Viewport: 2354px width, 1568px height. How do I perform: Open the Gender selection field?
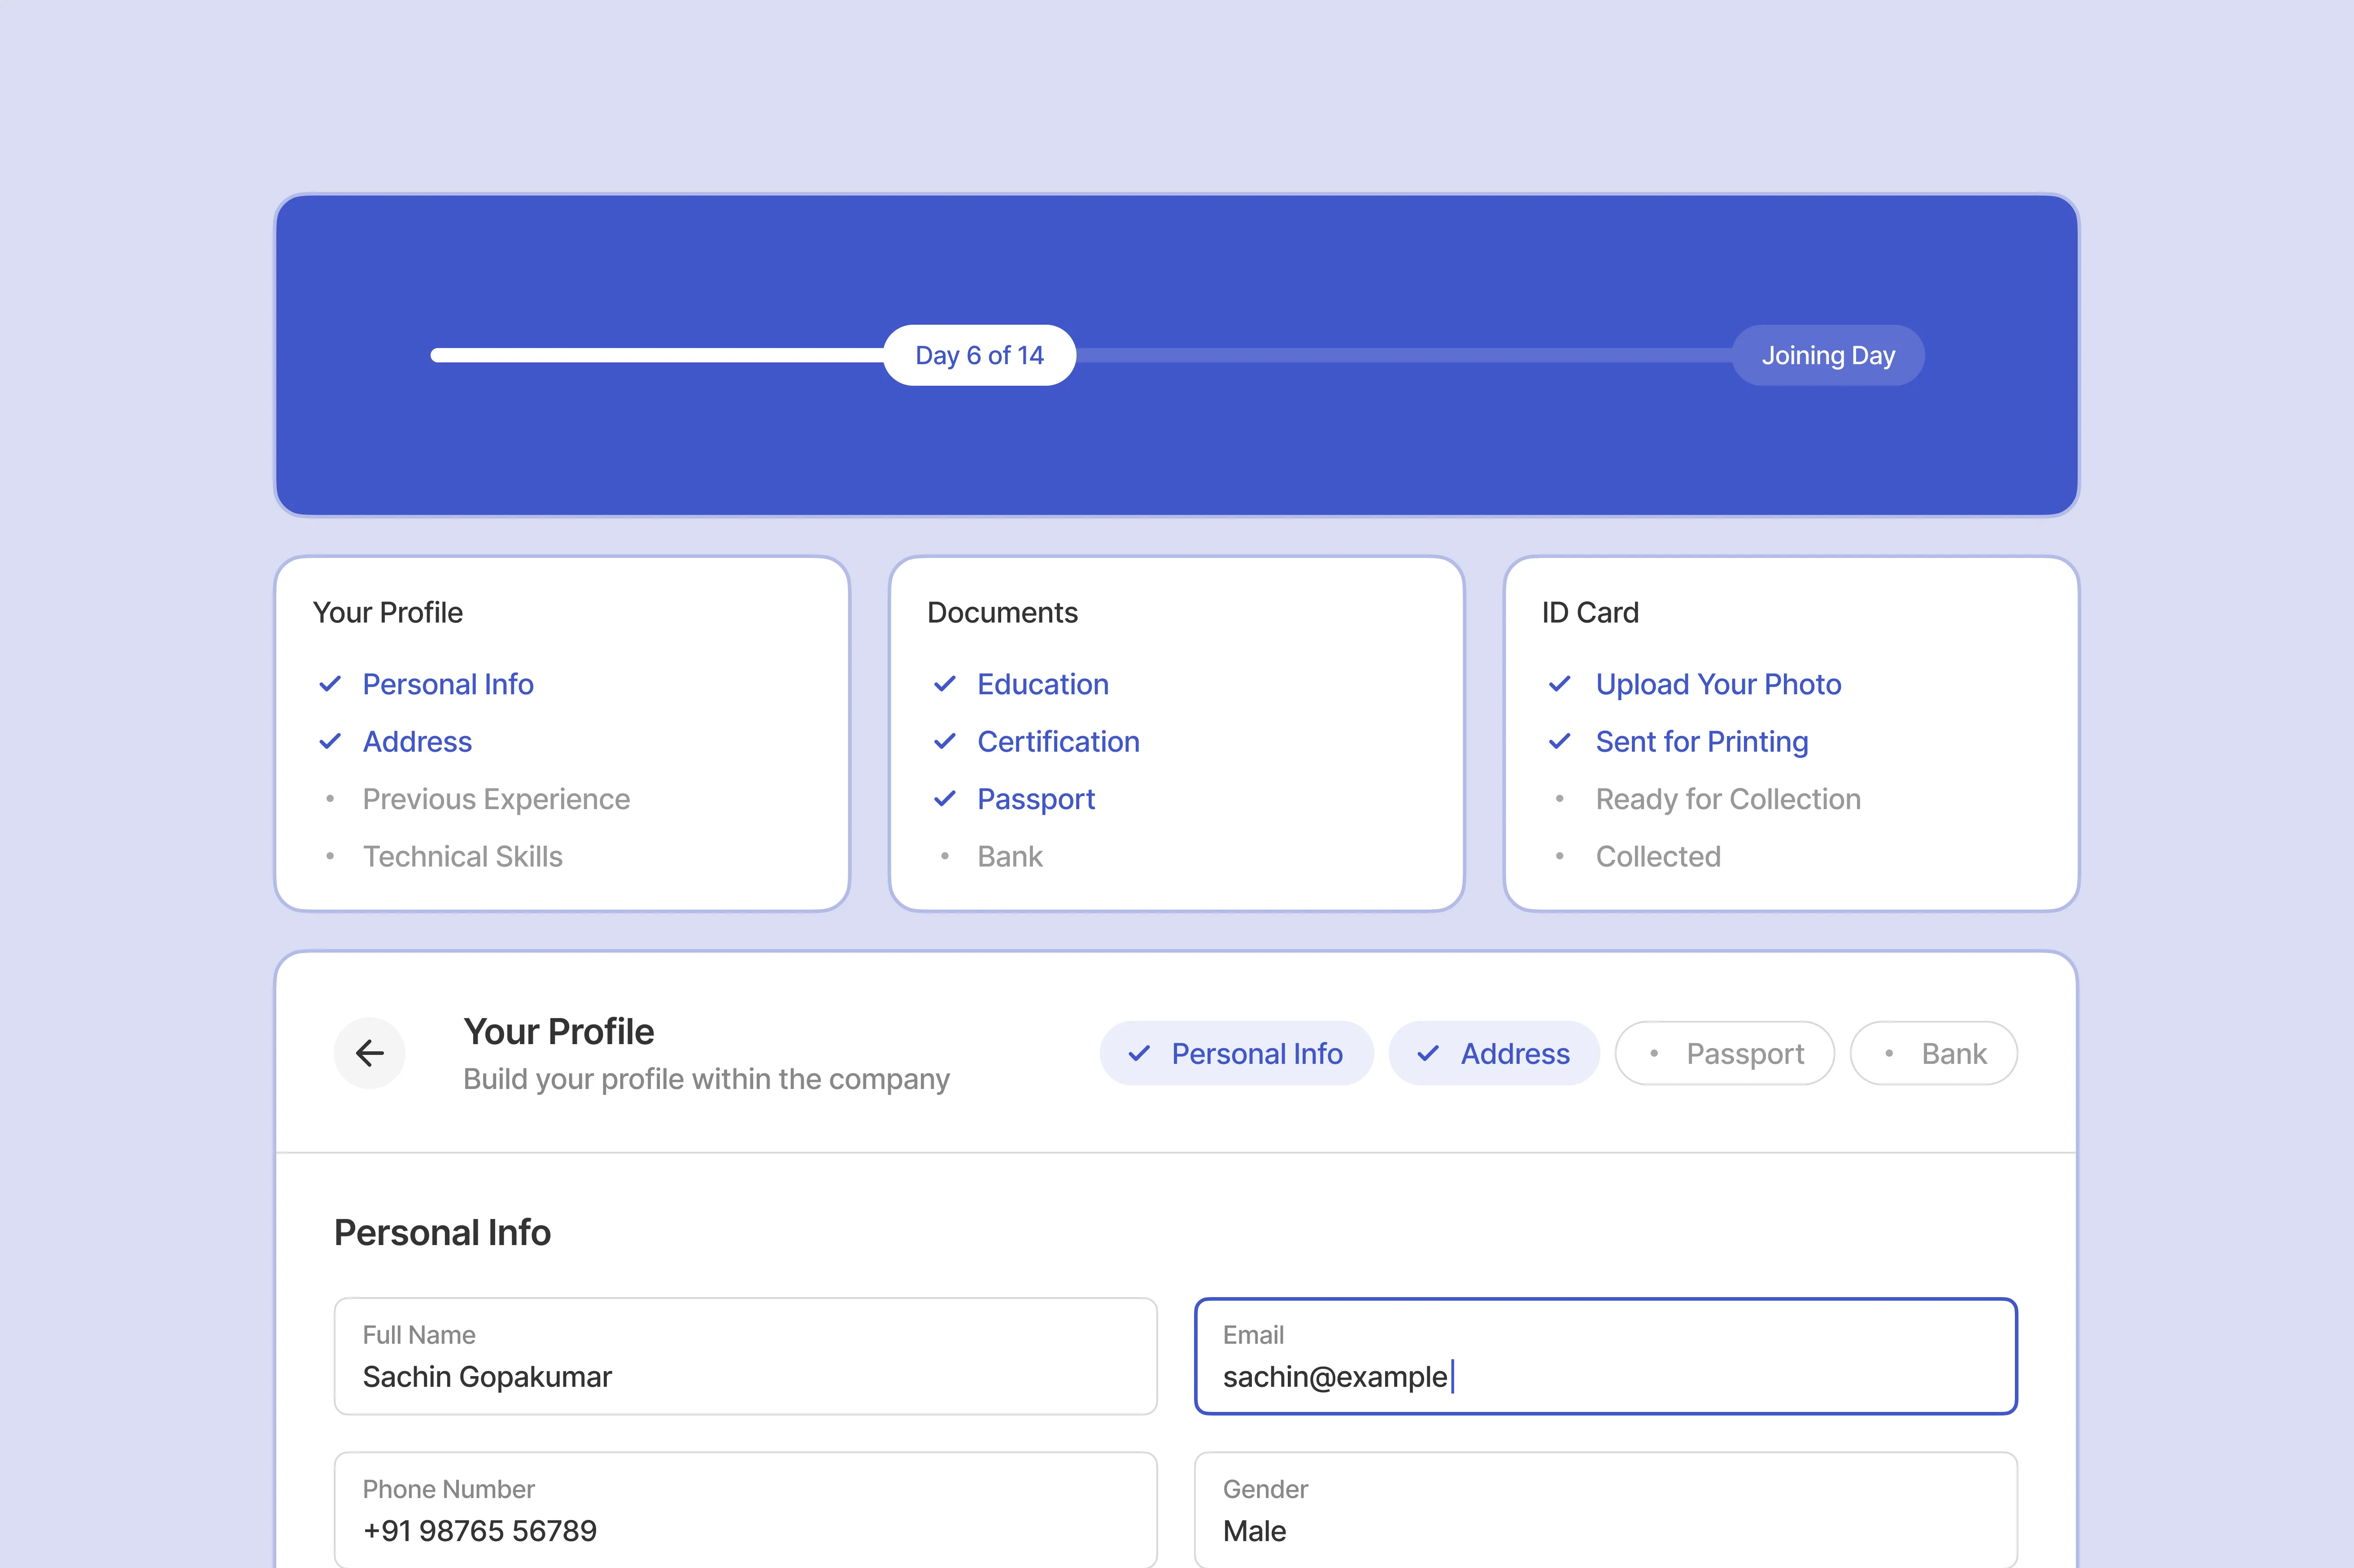click(x=1605, y=1510)
